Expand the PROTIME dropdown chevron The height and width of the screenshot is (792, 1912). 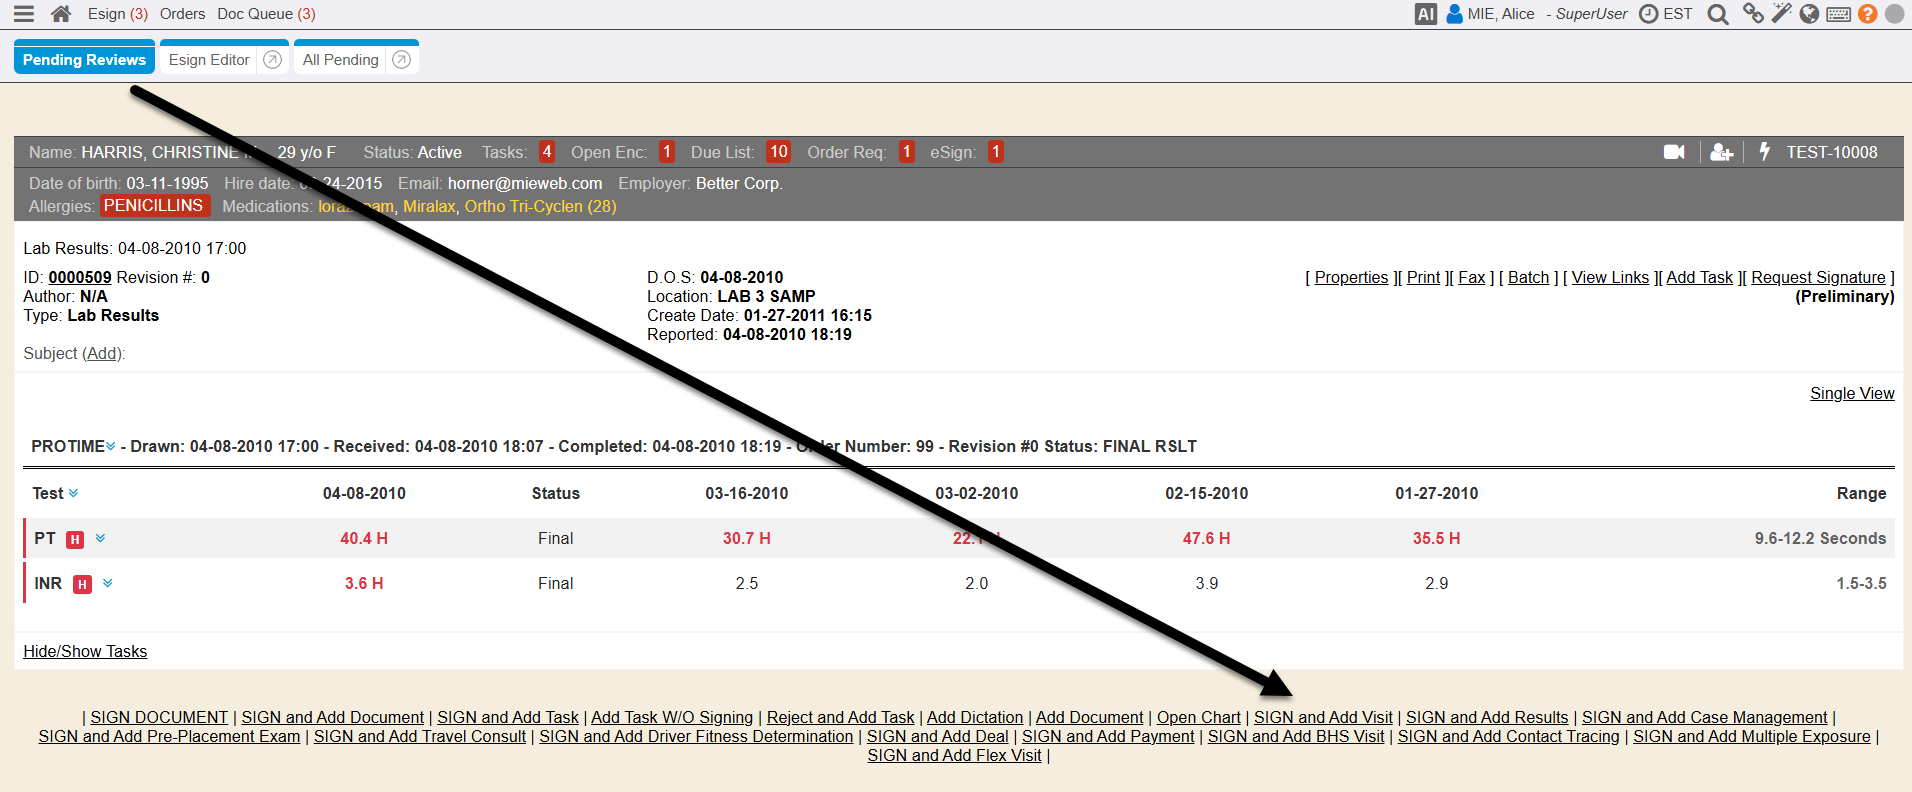pyautogui.click(x=111, y=446)
